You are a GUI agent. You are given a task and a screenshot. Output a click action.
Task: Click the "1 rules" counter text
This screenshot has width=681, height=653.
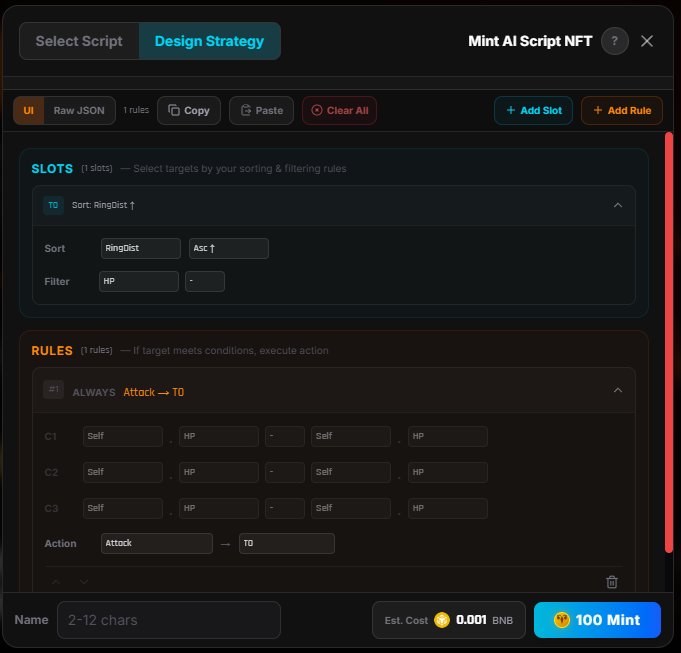click(136, 110)
